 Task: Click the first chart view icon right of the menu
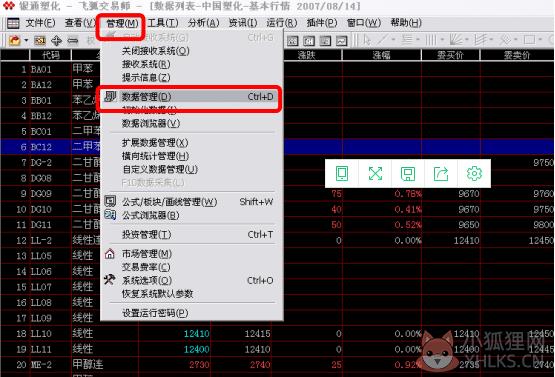(292, 41)
